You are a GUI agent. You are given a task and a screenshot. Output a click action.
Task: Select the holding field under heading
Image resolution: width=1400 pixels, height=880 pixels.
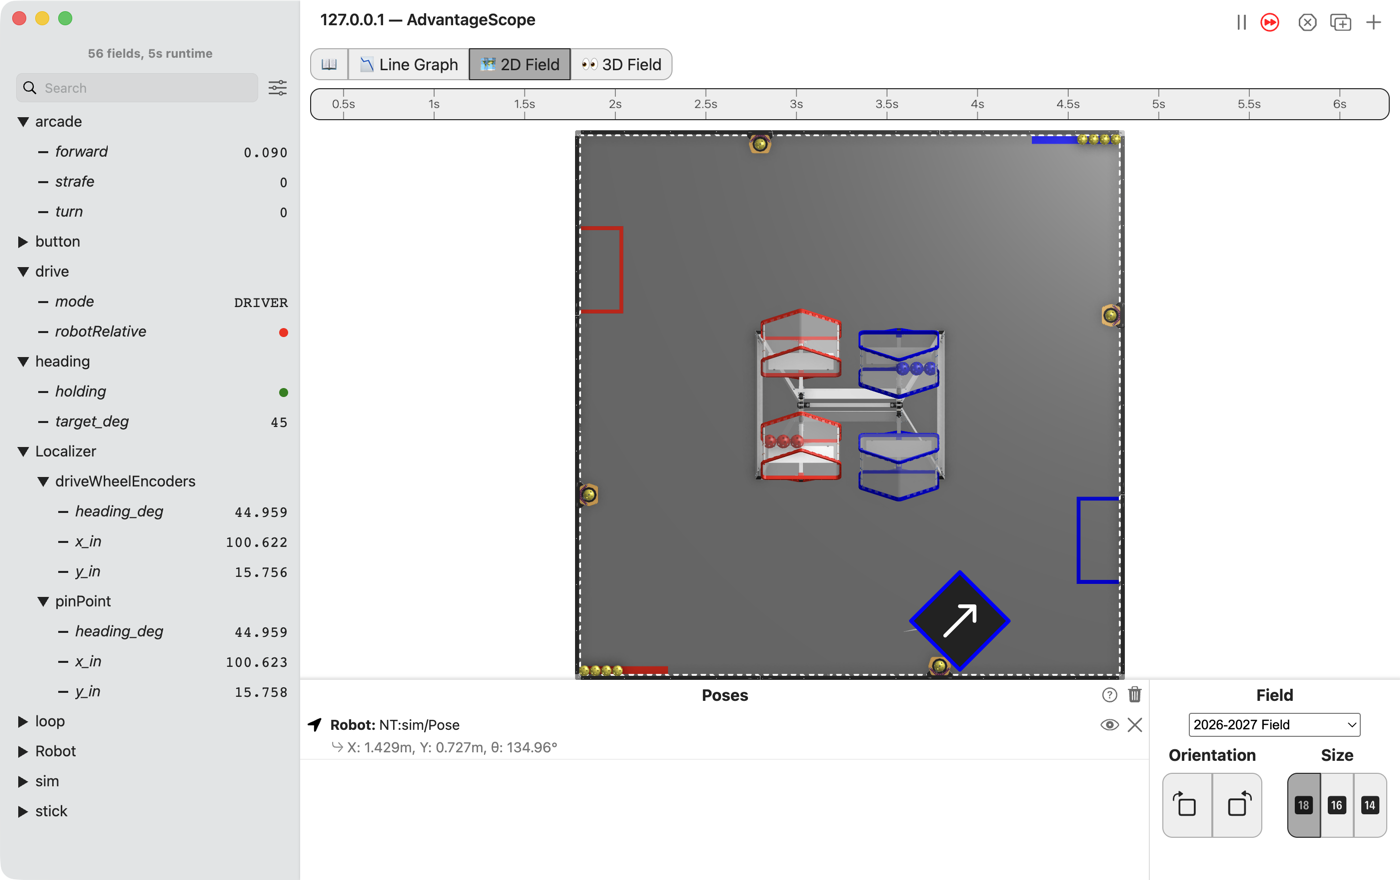tap(150, 392)
